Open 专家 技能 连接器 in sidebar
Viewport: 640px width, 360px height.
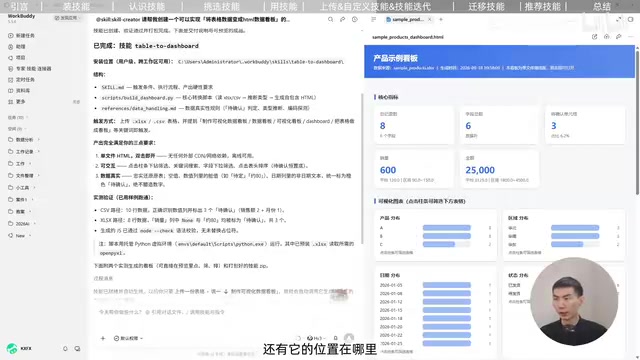[30, 69]
